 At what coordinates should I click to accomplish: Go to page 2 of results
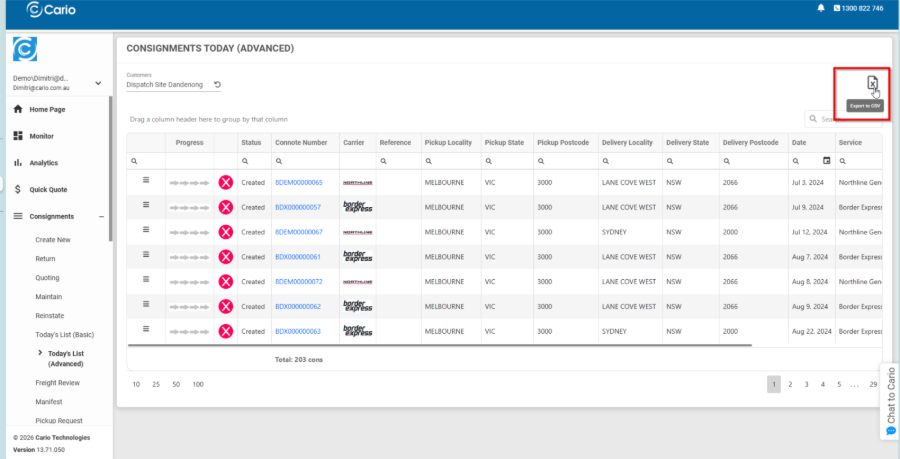(790, 384)
